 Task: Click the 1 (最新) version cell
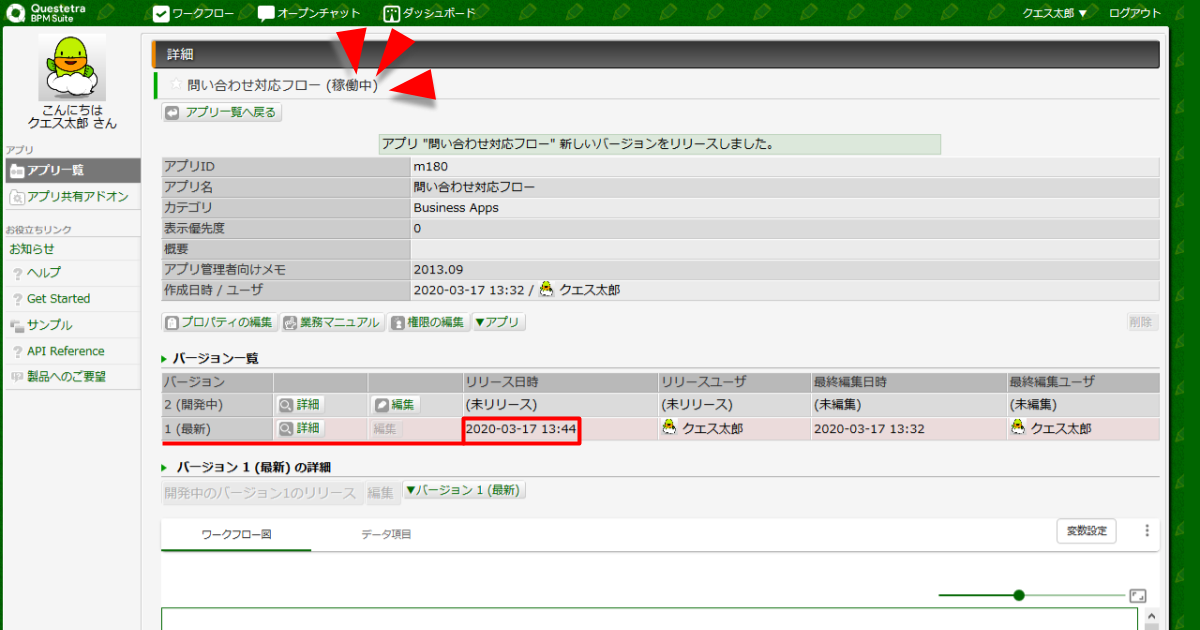217,429
